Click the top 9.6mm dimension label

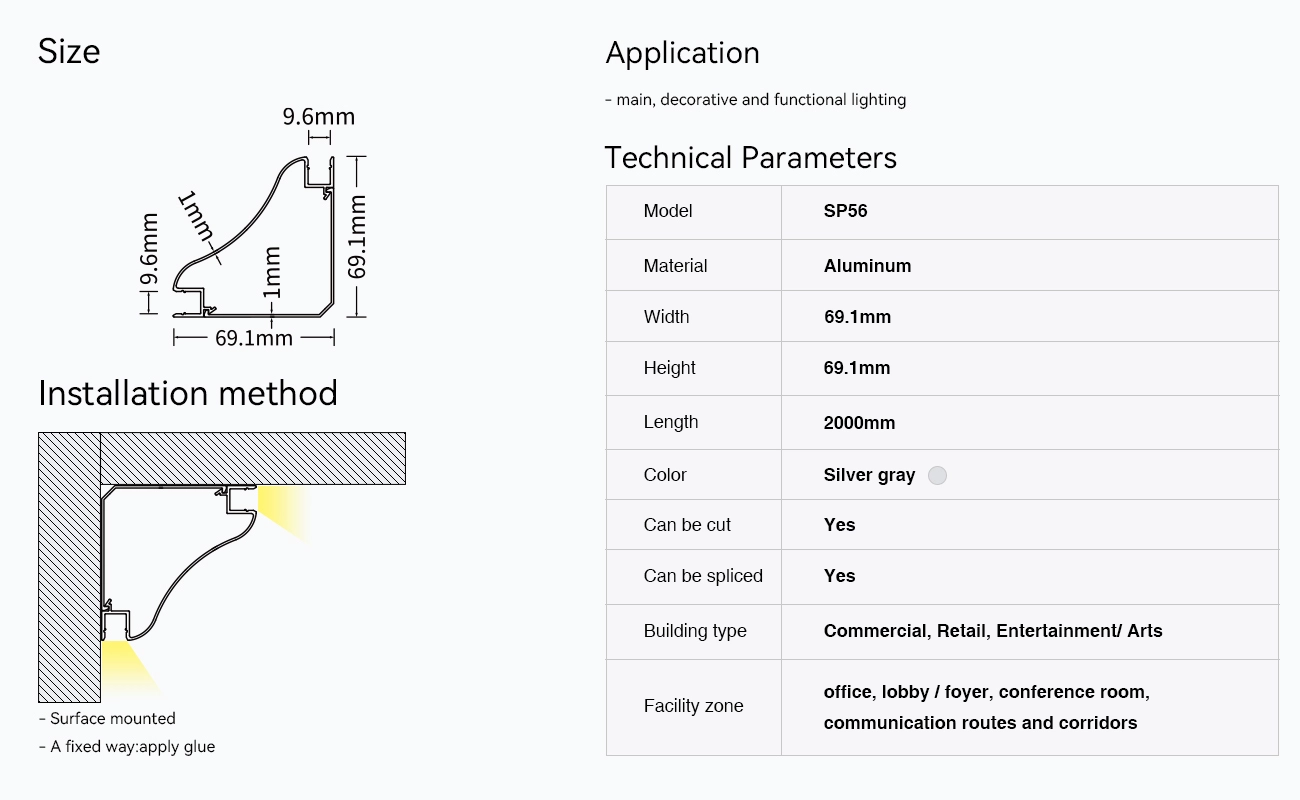[x=318, y=117]
